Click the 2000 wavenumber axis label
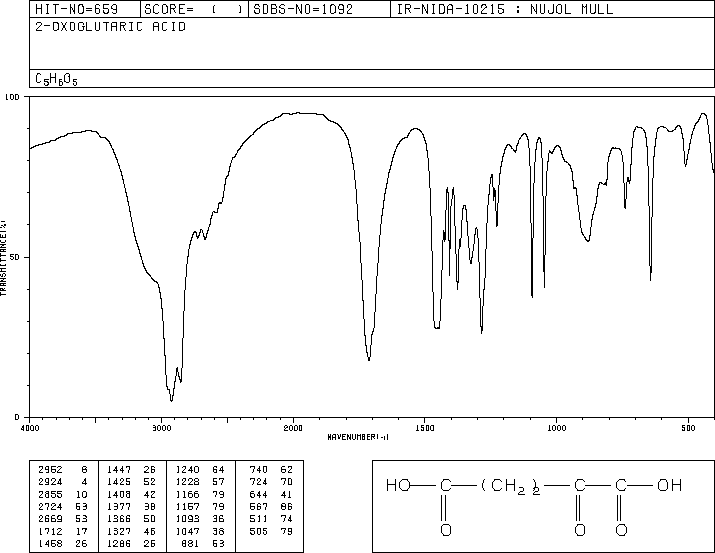715x553 pixels. pyautogui.click(x=293, y=428)
